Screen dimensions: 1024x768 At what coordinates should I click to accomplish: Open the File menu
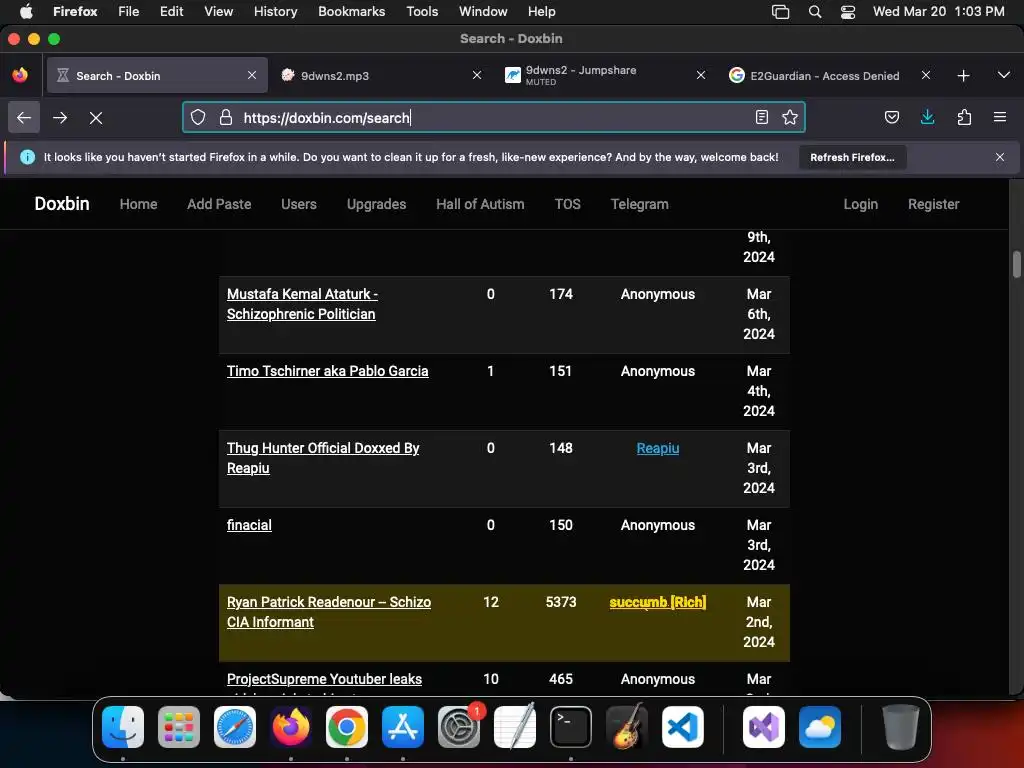pos(129,12)
